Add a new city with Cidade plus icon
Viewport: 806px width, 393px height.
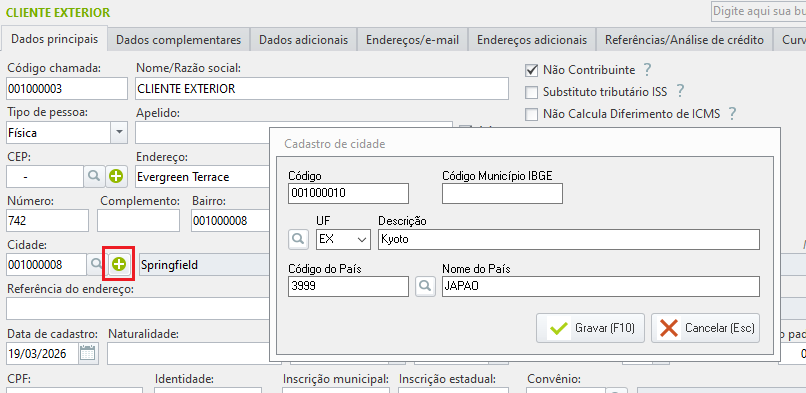coord(119,265)
